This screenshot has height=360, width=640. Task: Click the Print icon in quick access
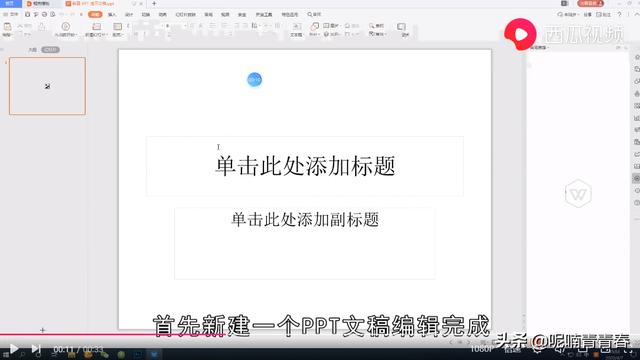44,14
